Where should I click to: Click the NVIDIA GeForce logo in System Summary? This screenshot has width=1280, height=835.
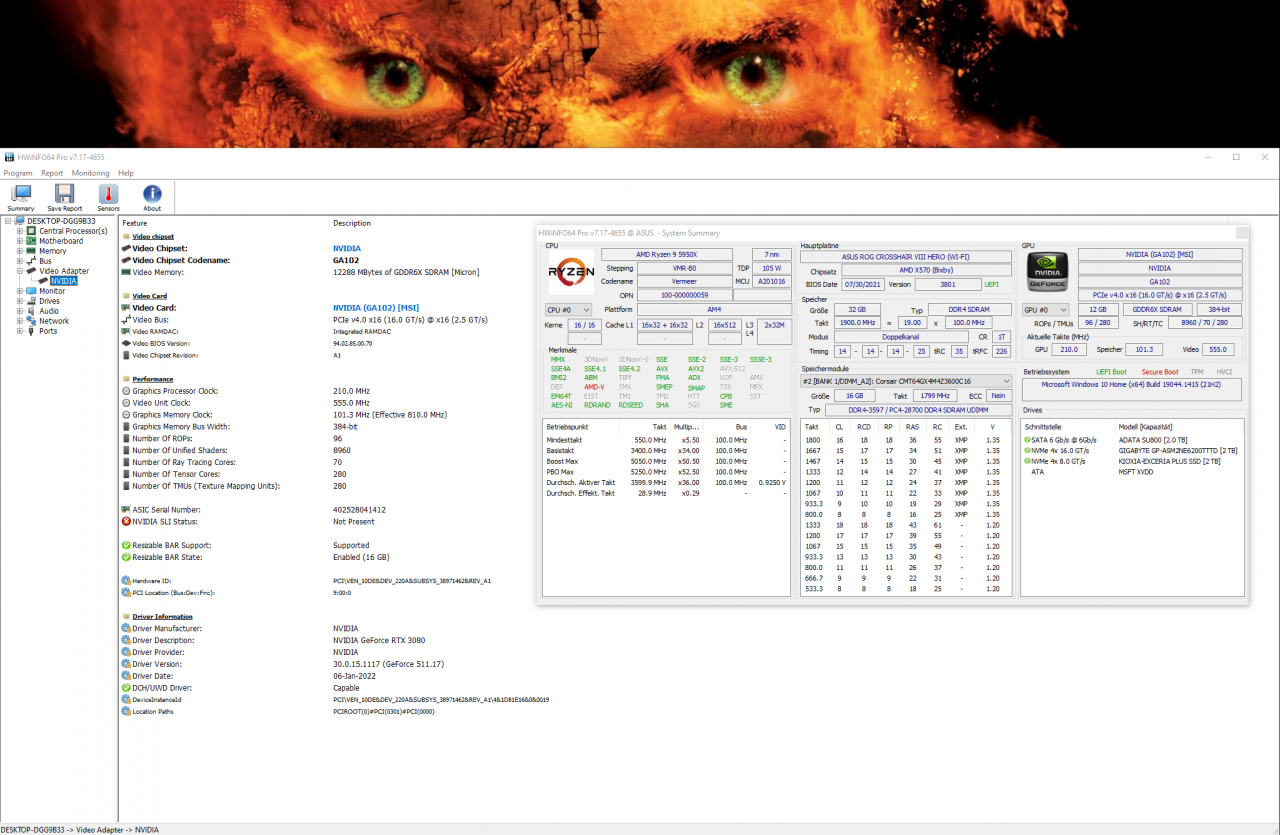[x=1048, y=271]
